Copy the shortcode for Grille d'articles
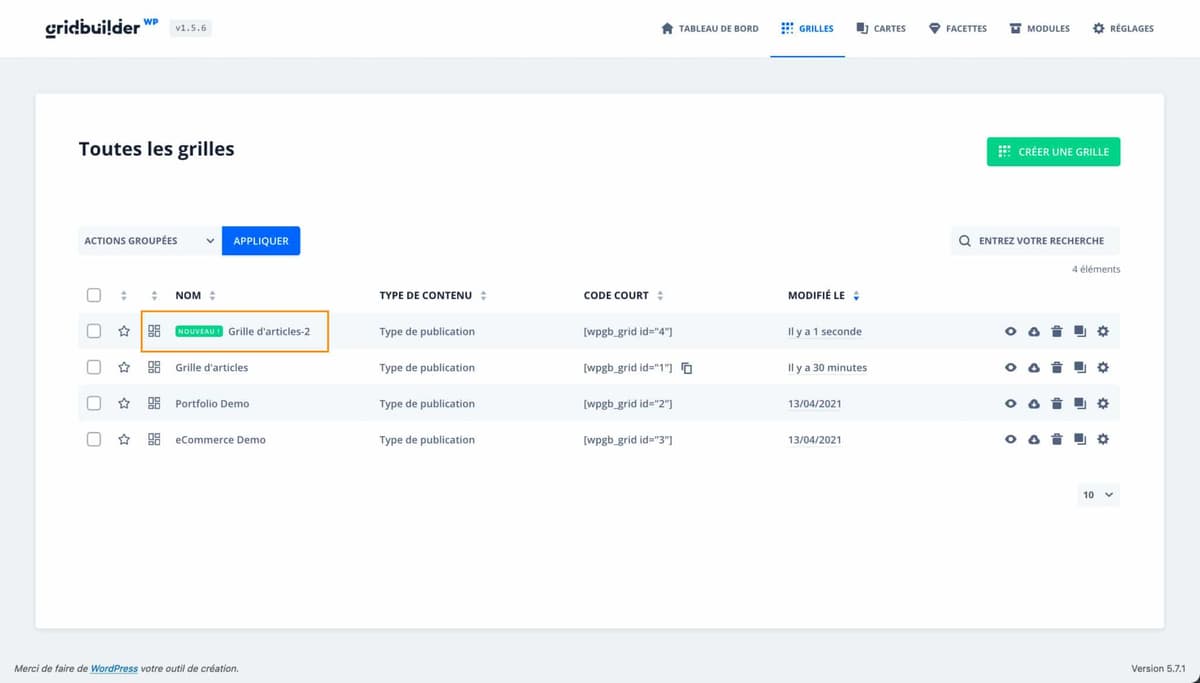 tap(687, 368)
